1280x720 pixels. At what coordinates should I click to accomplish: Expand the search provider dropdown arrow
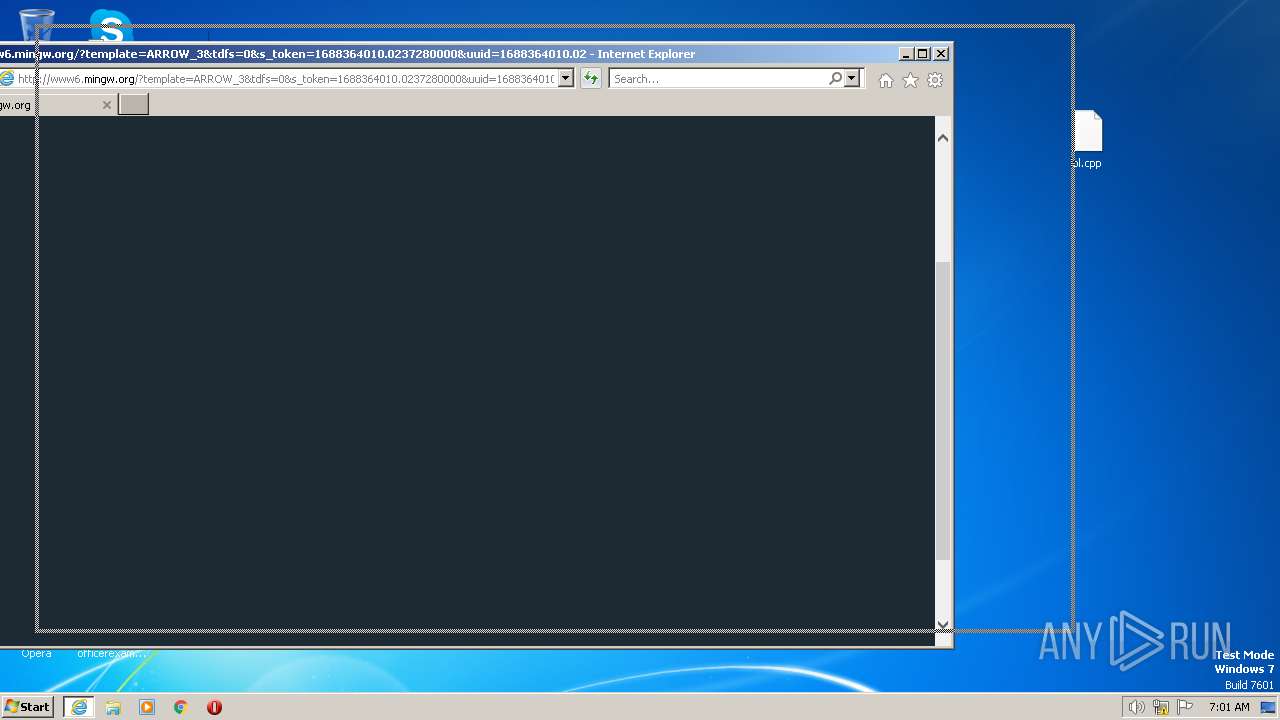852,78
